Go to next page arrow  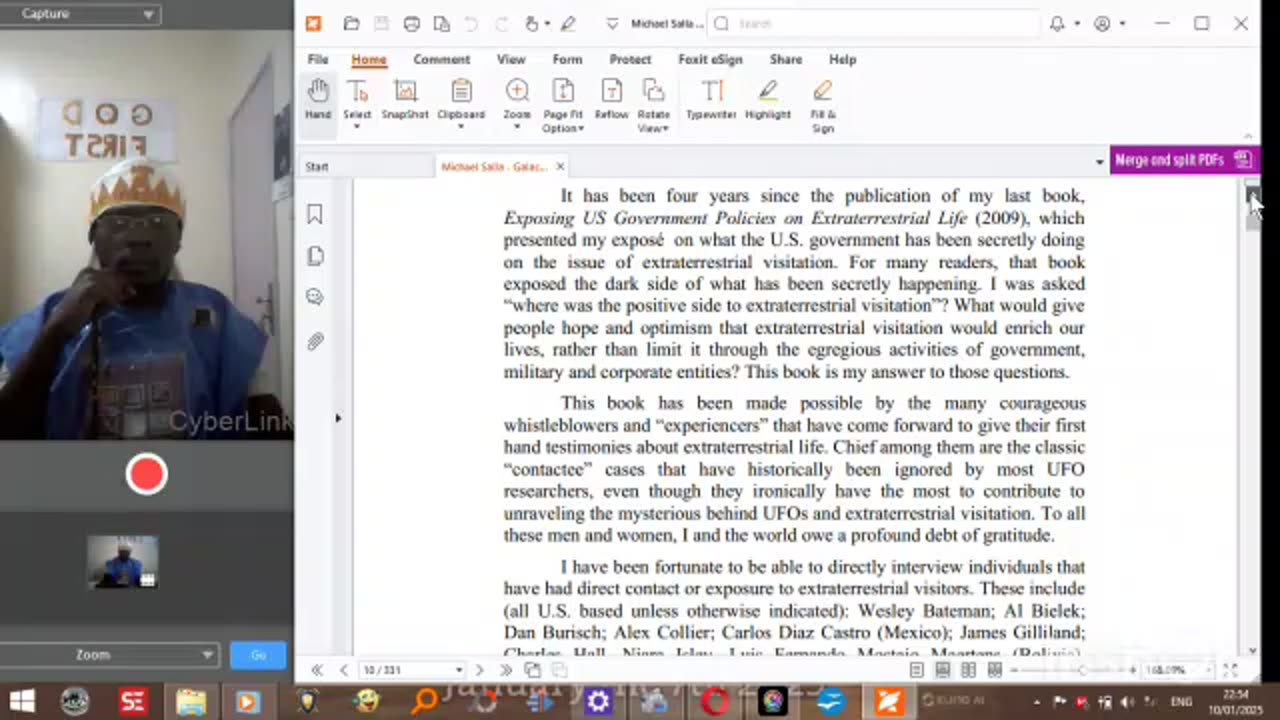[479, 670]
